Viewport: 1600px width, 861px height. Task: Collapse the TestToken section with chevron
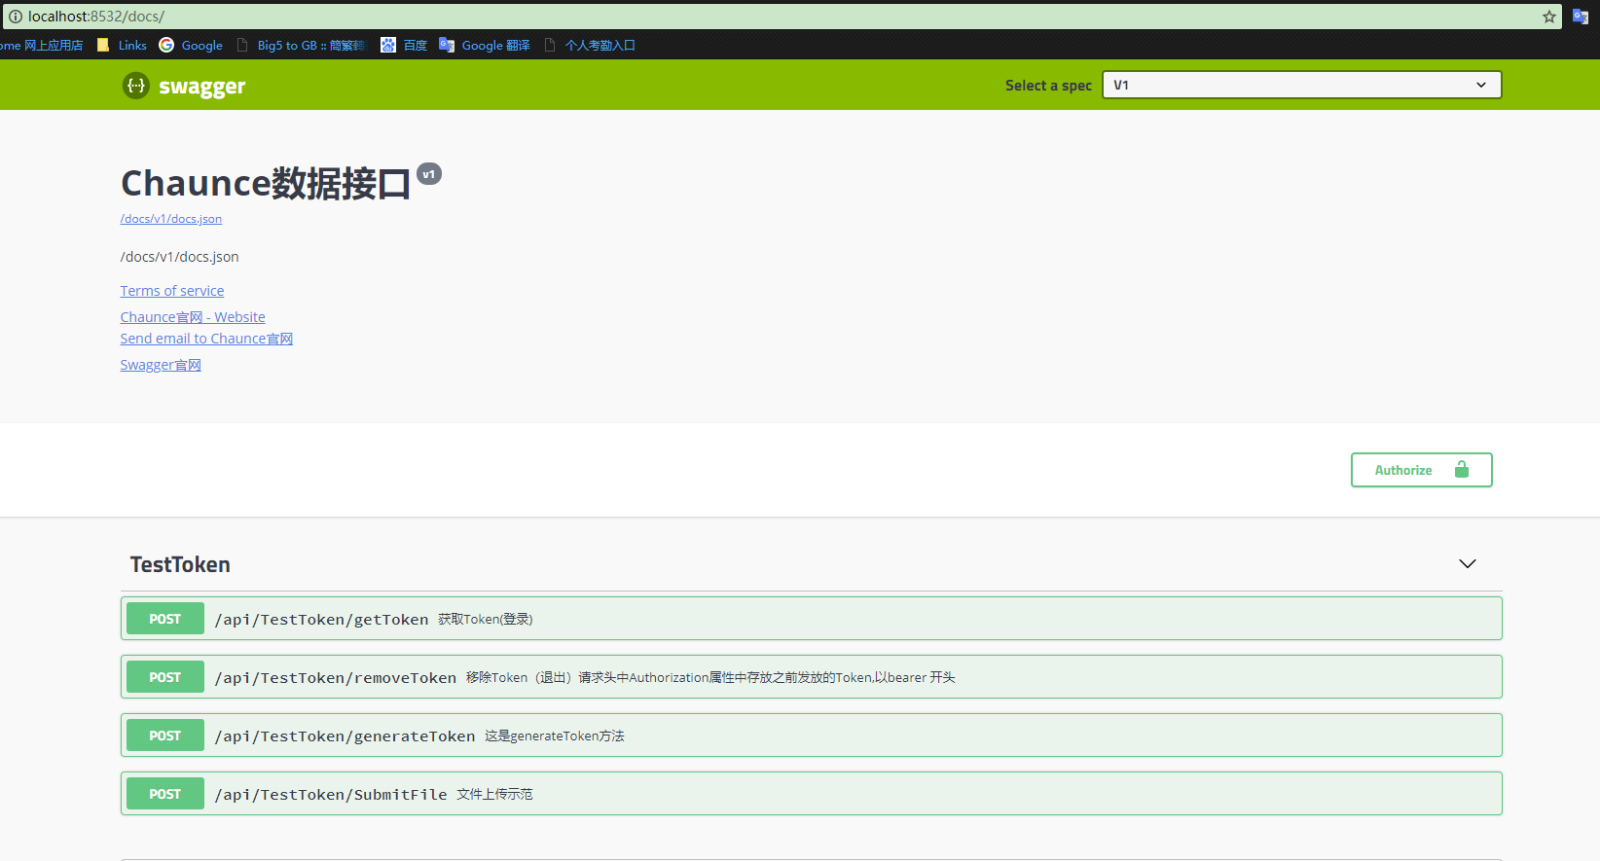coord(1467,564)
